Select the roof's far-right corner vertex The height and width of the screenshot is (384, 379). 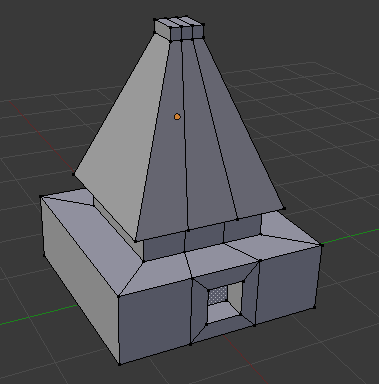click(284, 209)
